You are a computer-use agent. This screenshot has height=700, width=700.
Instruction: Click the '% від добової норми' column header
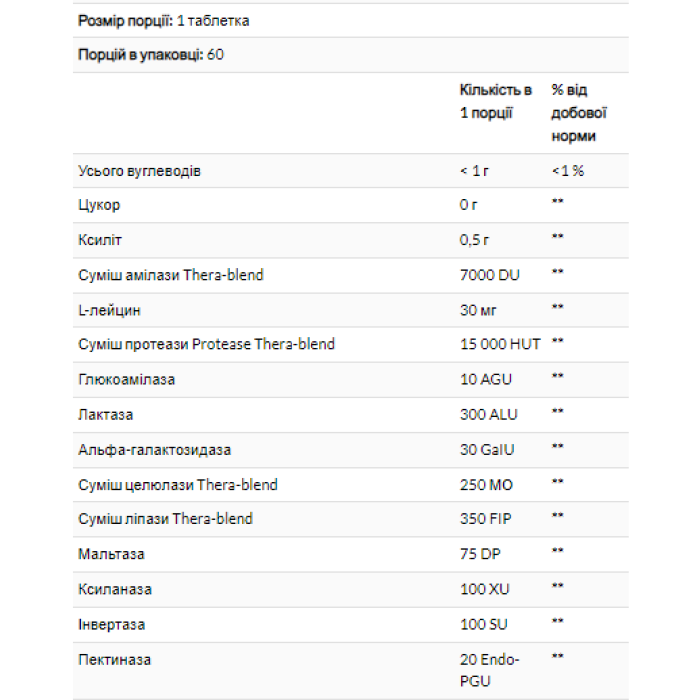(580, 112)
